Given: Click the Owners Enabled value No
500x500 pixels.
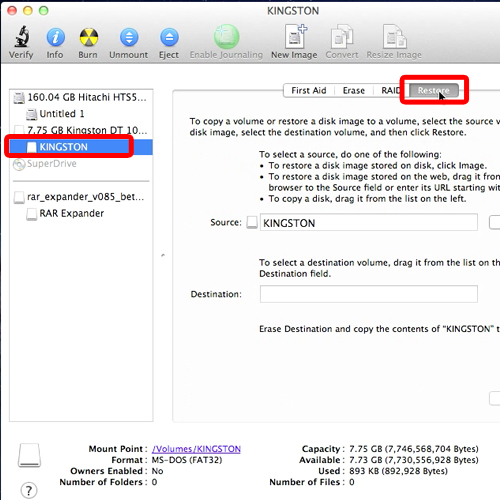Looking at the screenshot, I should tap(157, 471).
